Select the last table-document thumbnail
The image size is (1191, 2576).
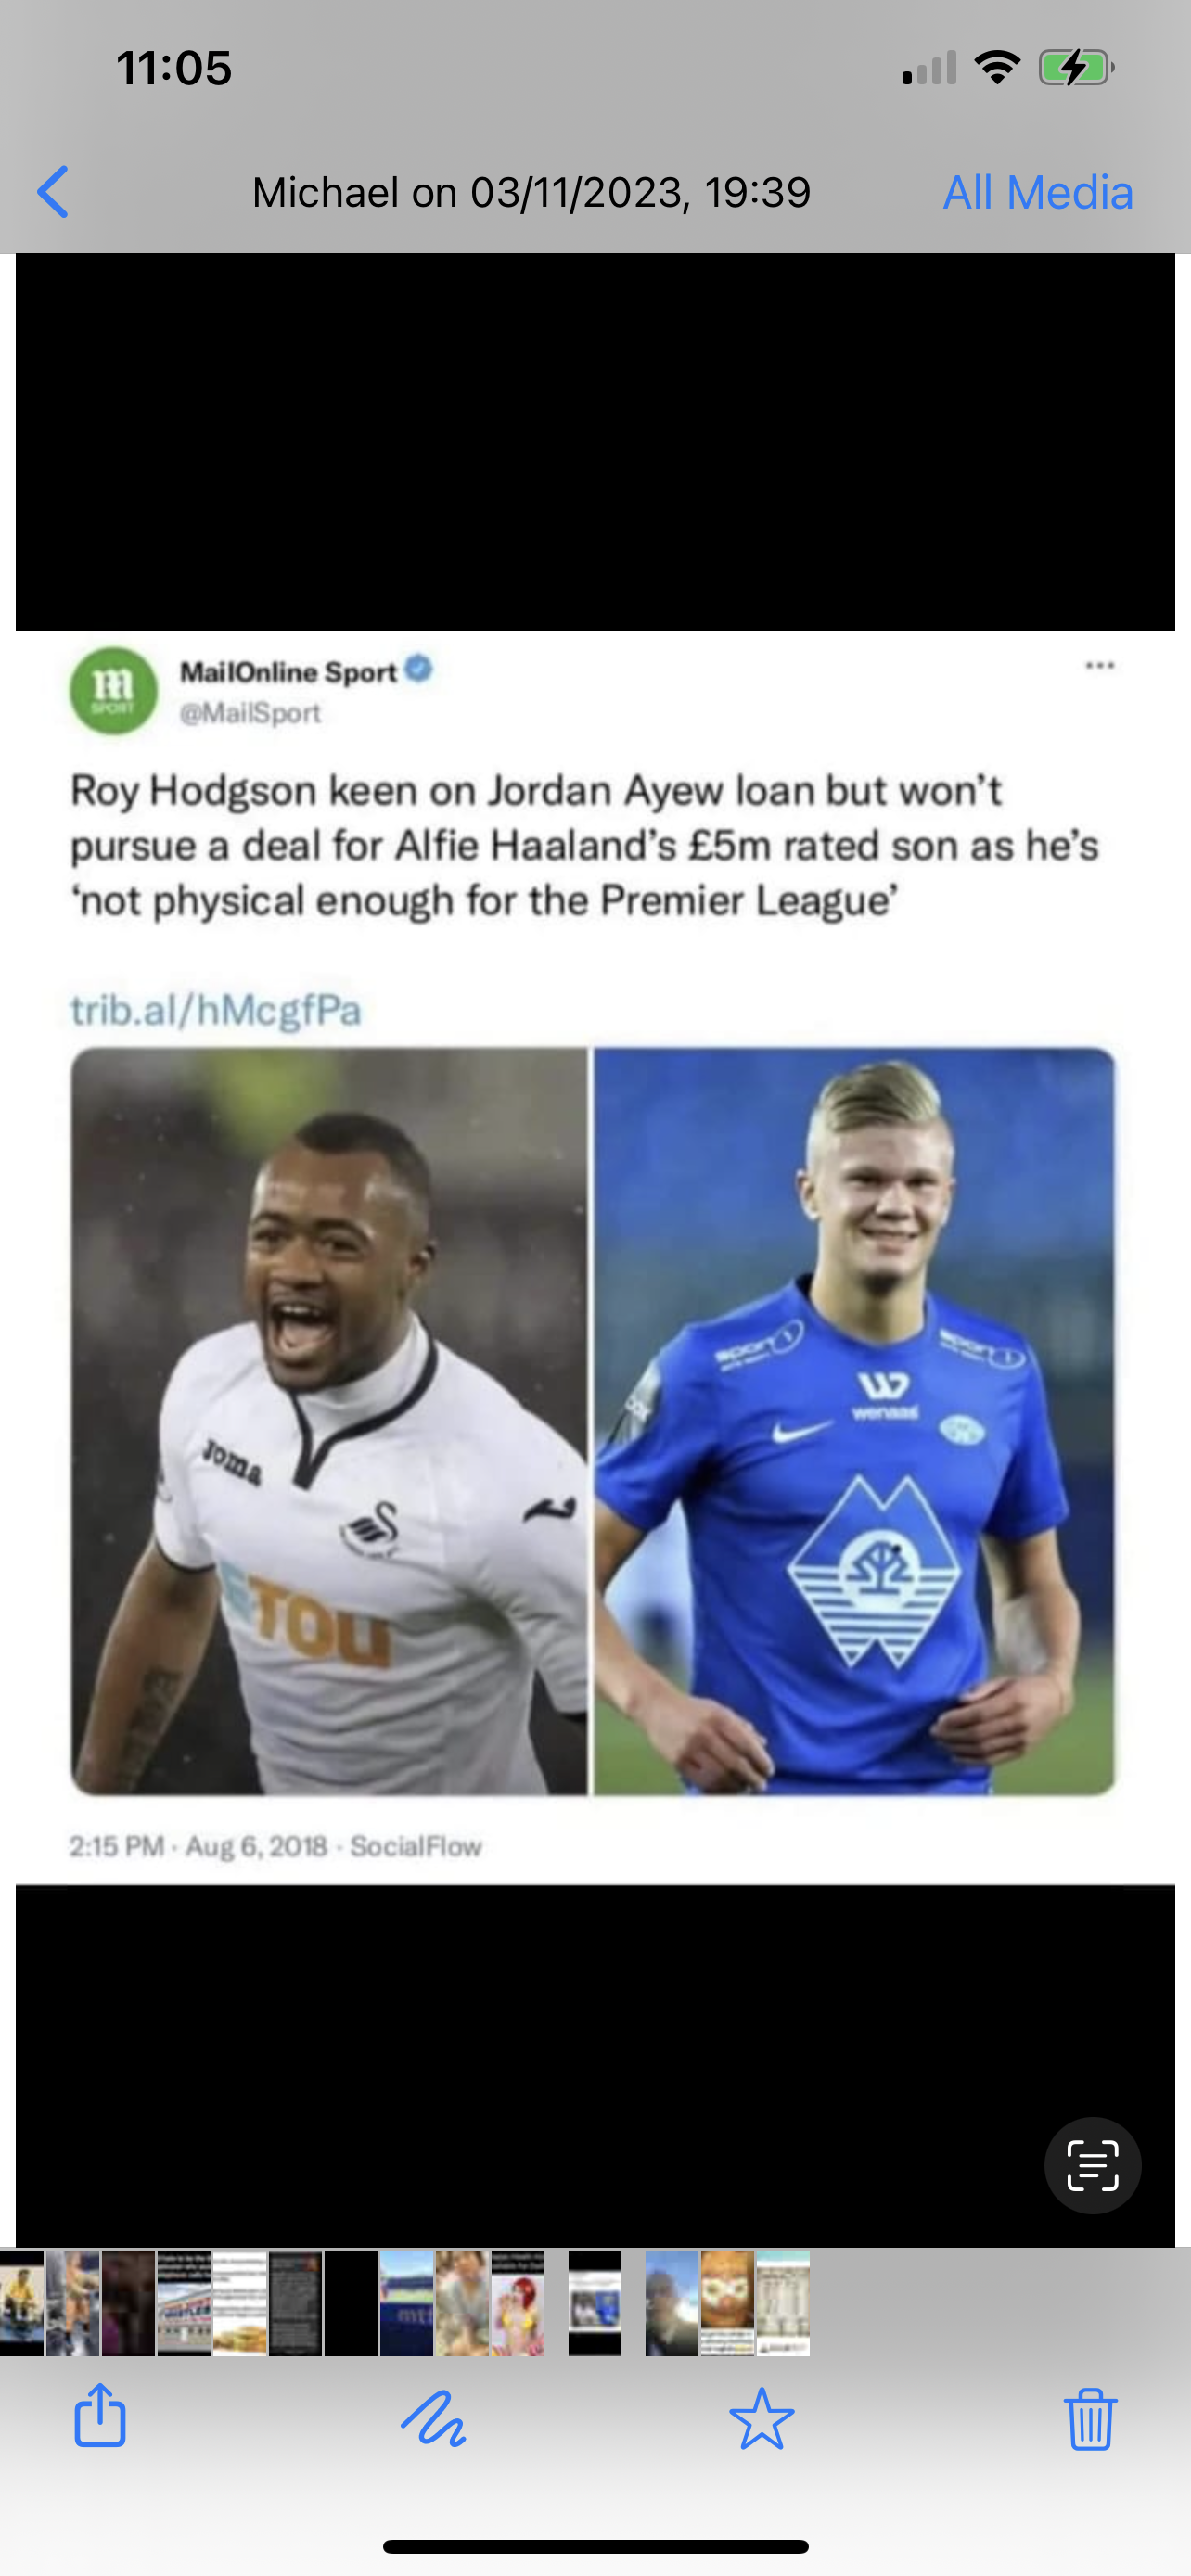click(783, 2303)
